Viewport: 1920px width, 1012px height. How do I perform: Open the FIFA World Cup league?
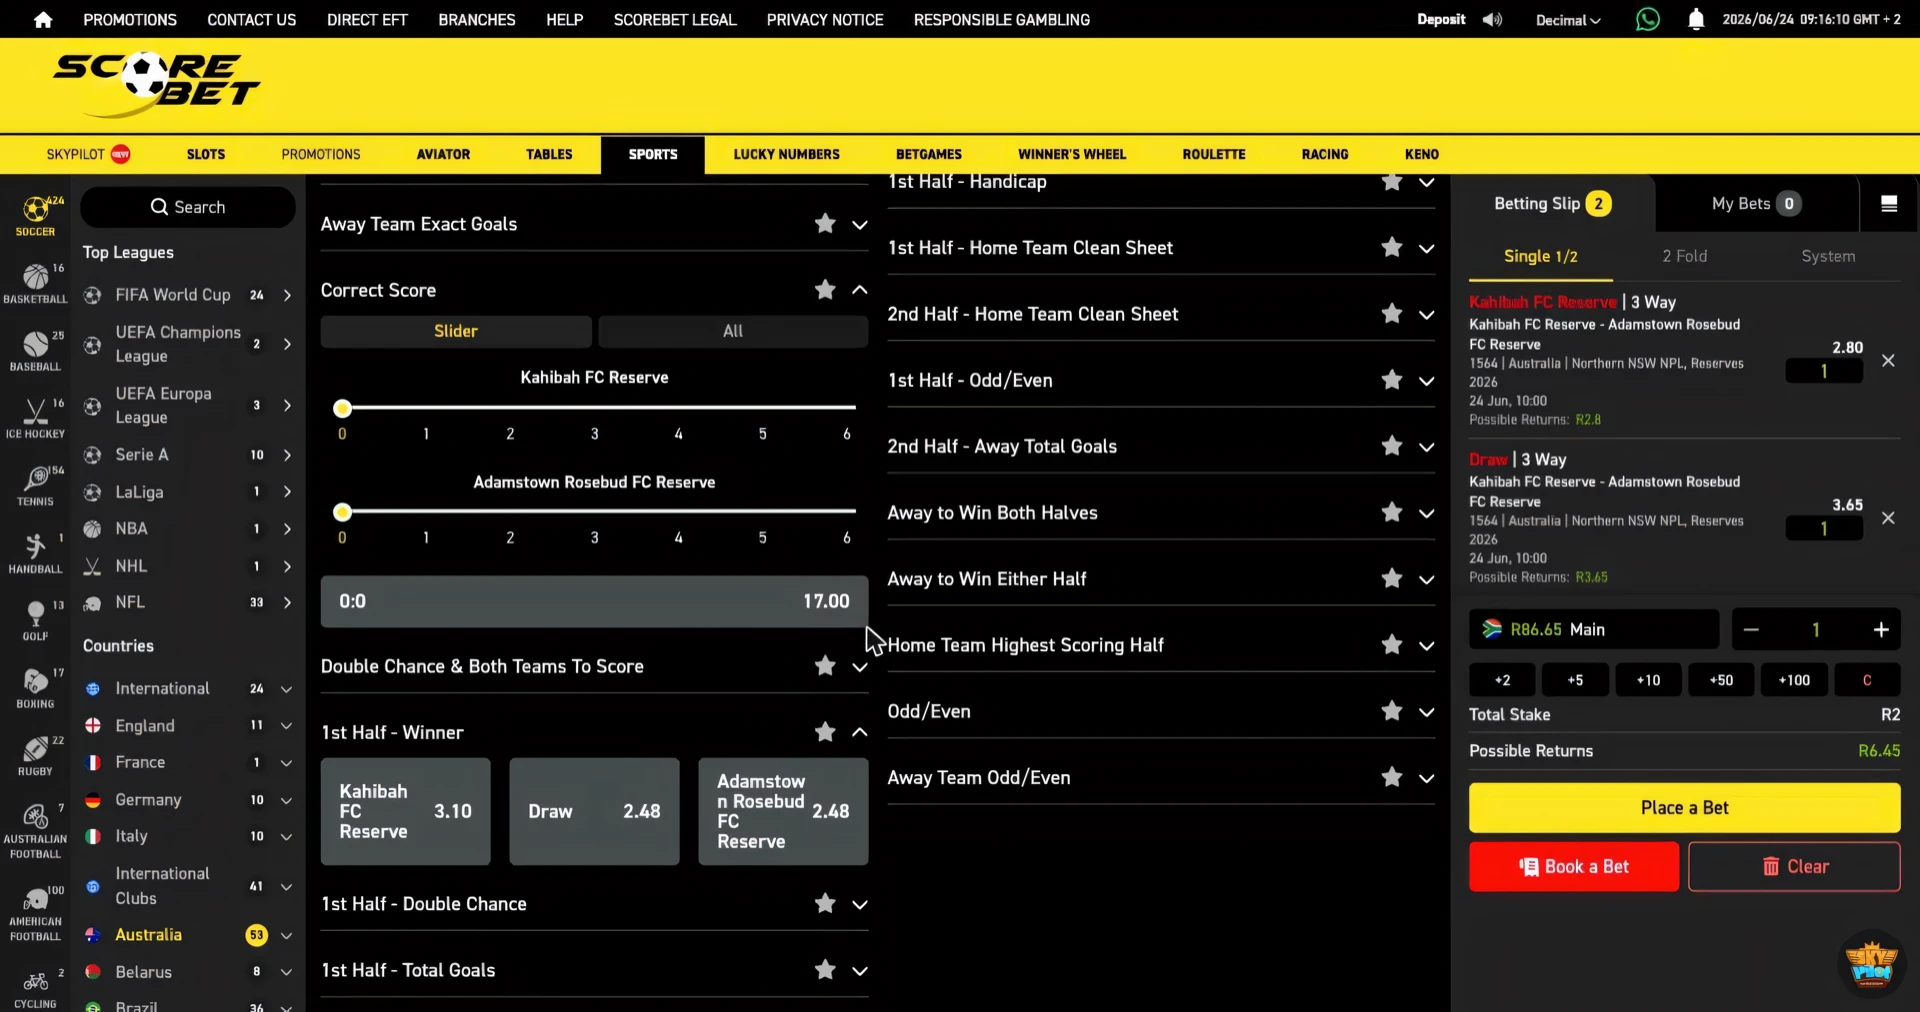pyautogui.click(x=187, y=295)
